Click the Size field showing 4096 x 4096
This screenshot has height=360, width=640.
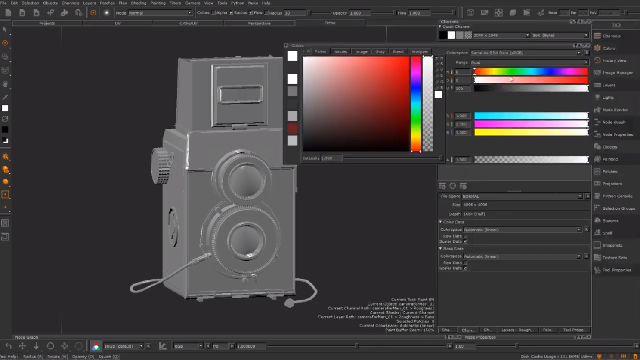click(525, 205)
